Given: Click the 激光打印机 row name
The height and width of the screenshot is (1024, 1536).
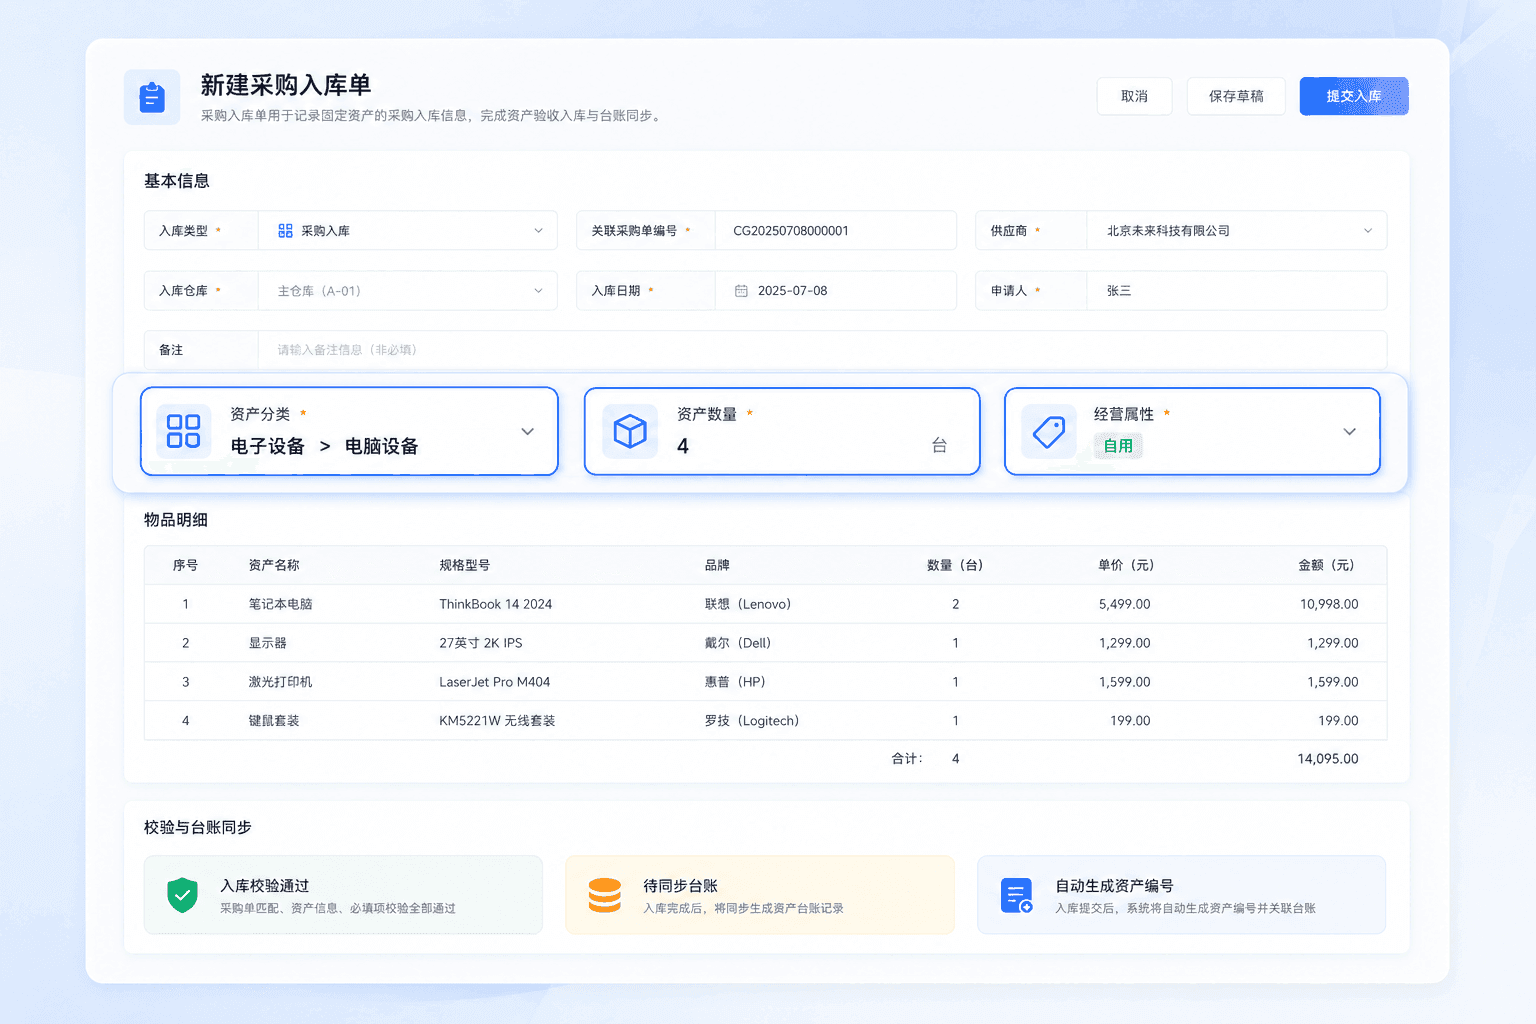Looking at the screenshot, I should click(281, 682).
